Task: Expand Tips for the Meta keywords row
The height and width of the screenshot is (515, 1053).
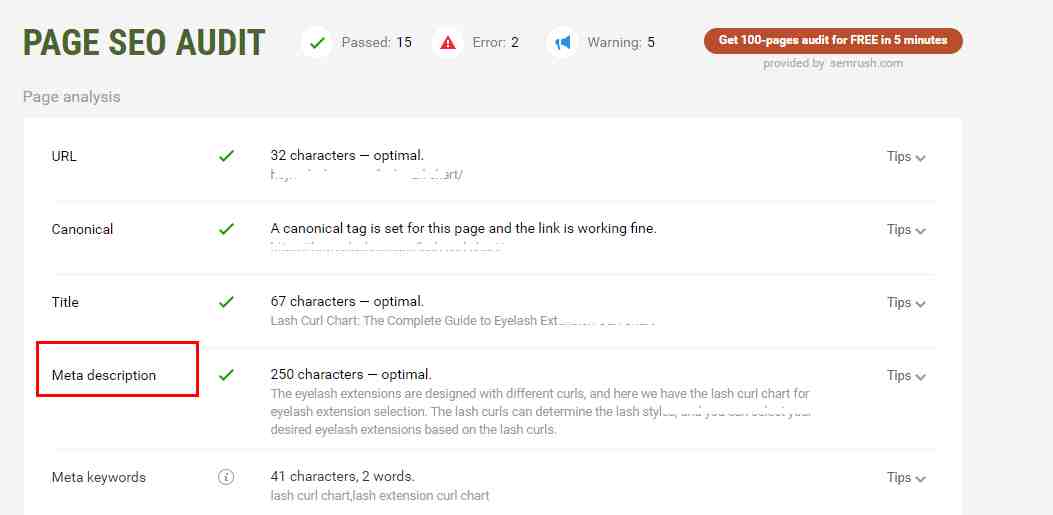Action: click(x=906, y=478)
